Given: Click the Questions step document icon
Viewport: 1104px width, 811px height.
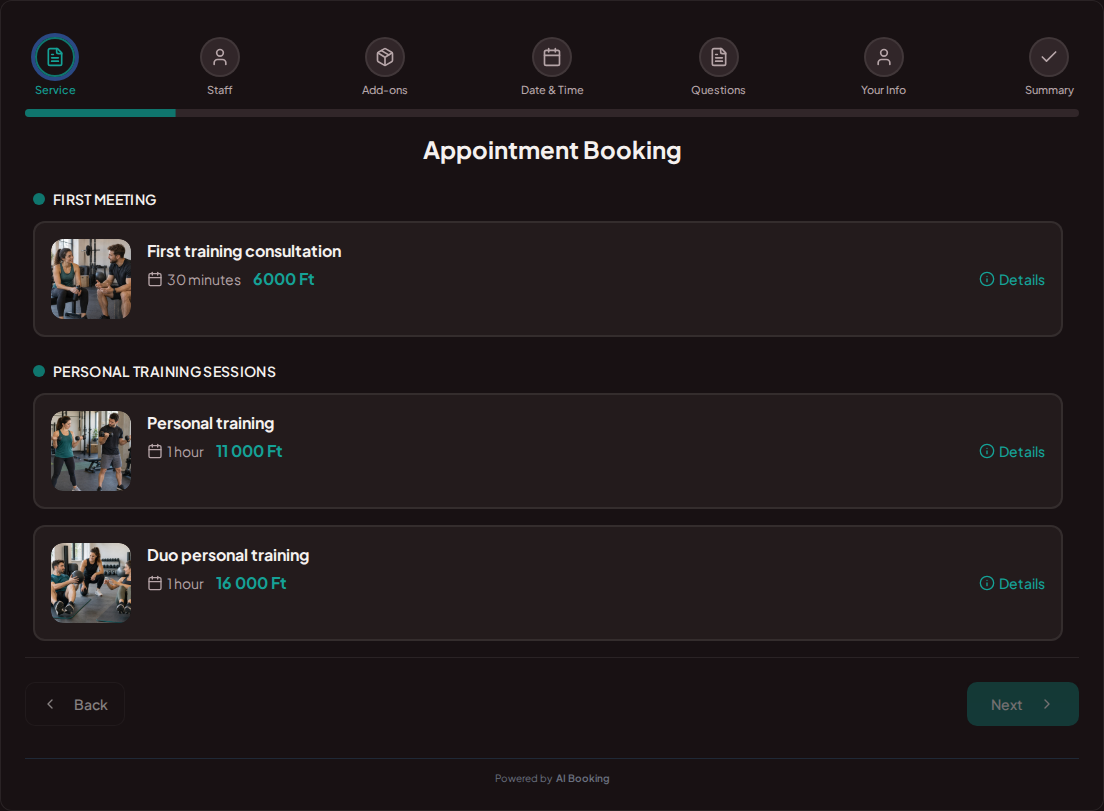Looking at the screenshot, I should pyautogui.click(x=718, y=57).
